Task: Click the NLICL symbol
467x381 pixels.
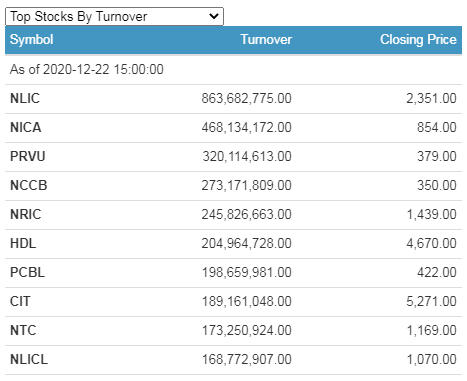Action: tap(29, 359)
